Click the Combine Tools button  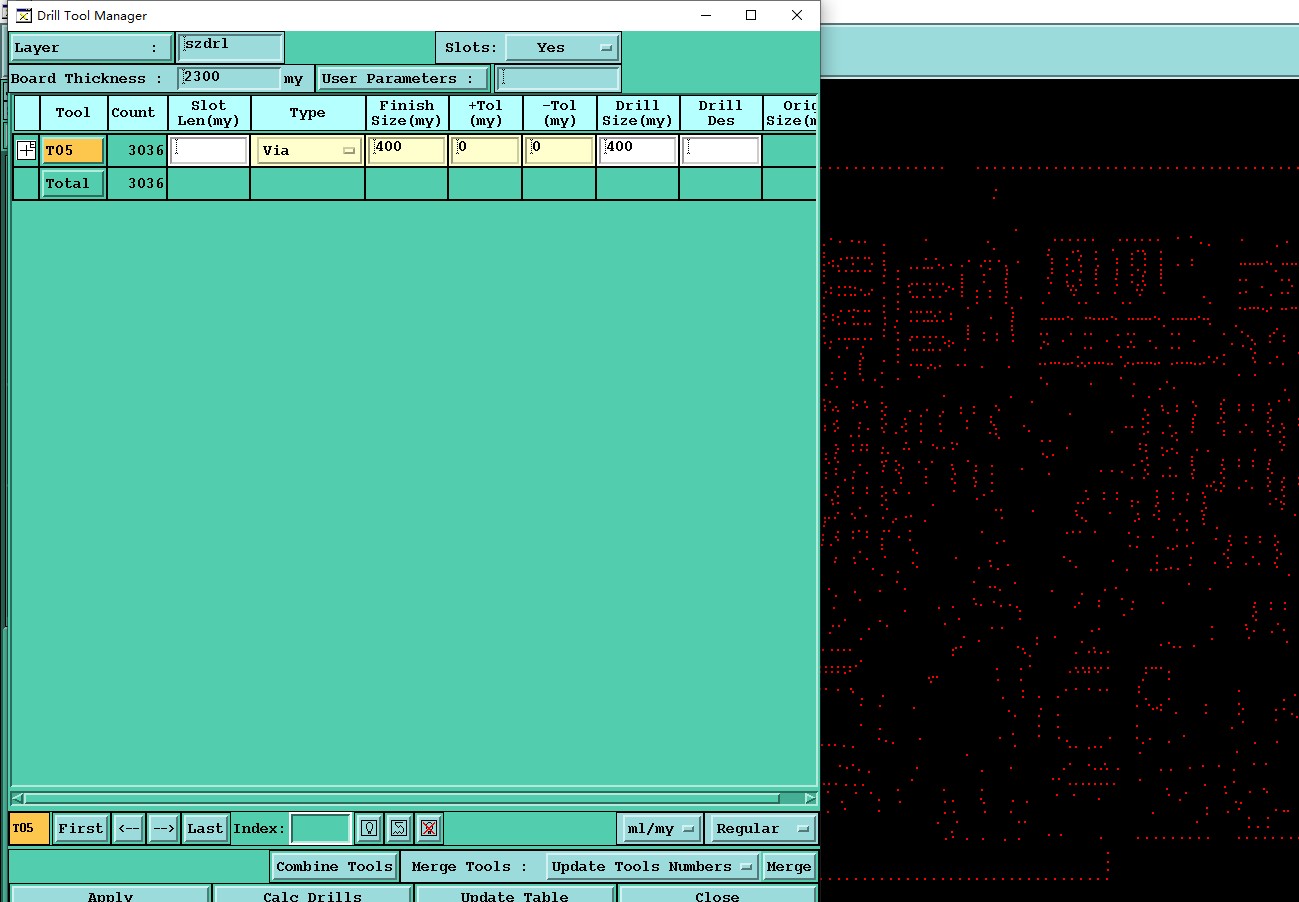pyautogui.click(x=334, y=866)
